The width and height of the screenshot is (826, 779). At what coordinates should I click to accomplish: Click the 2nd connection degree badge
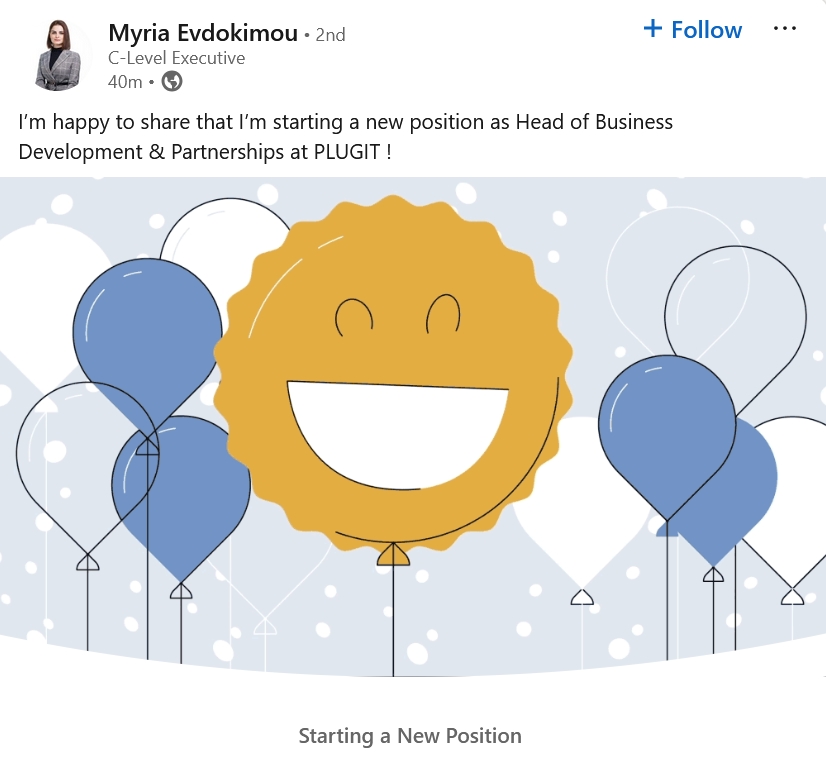pyautogui.click(x=331, y=33)
